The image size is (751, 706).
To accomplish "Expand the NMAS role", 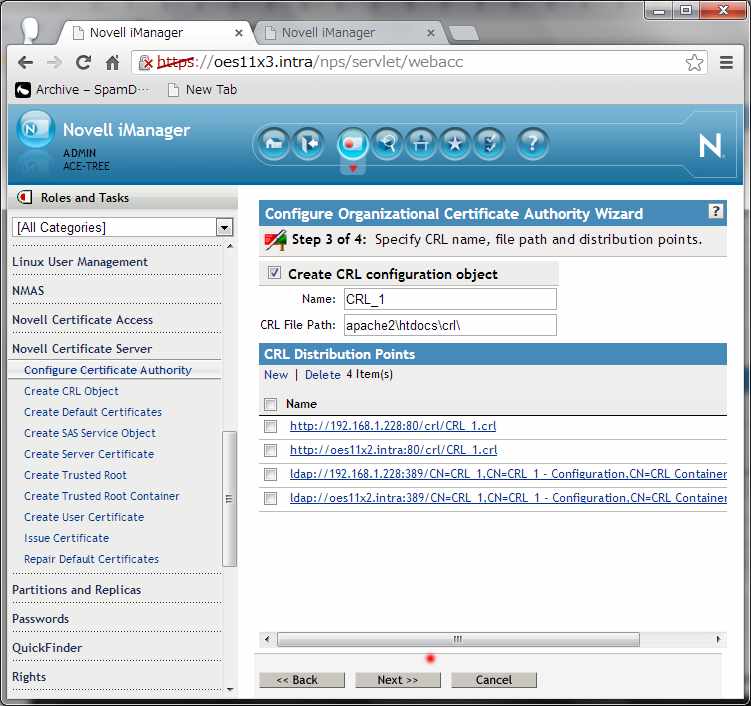I will [28, 291].
